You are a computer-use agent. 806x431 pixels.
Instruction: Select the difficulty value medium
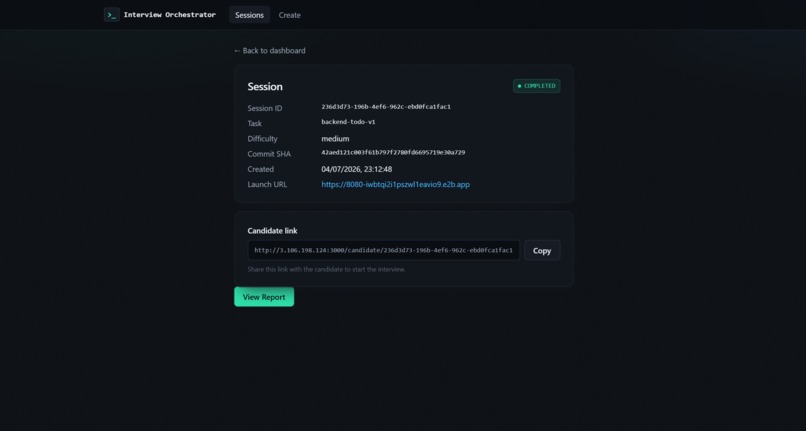pos(335,139)
